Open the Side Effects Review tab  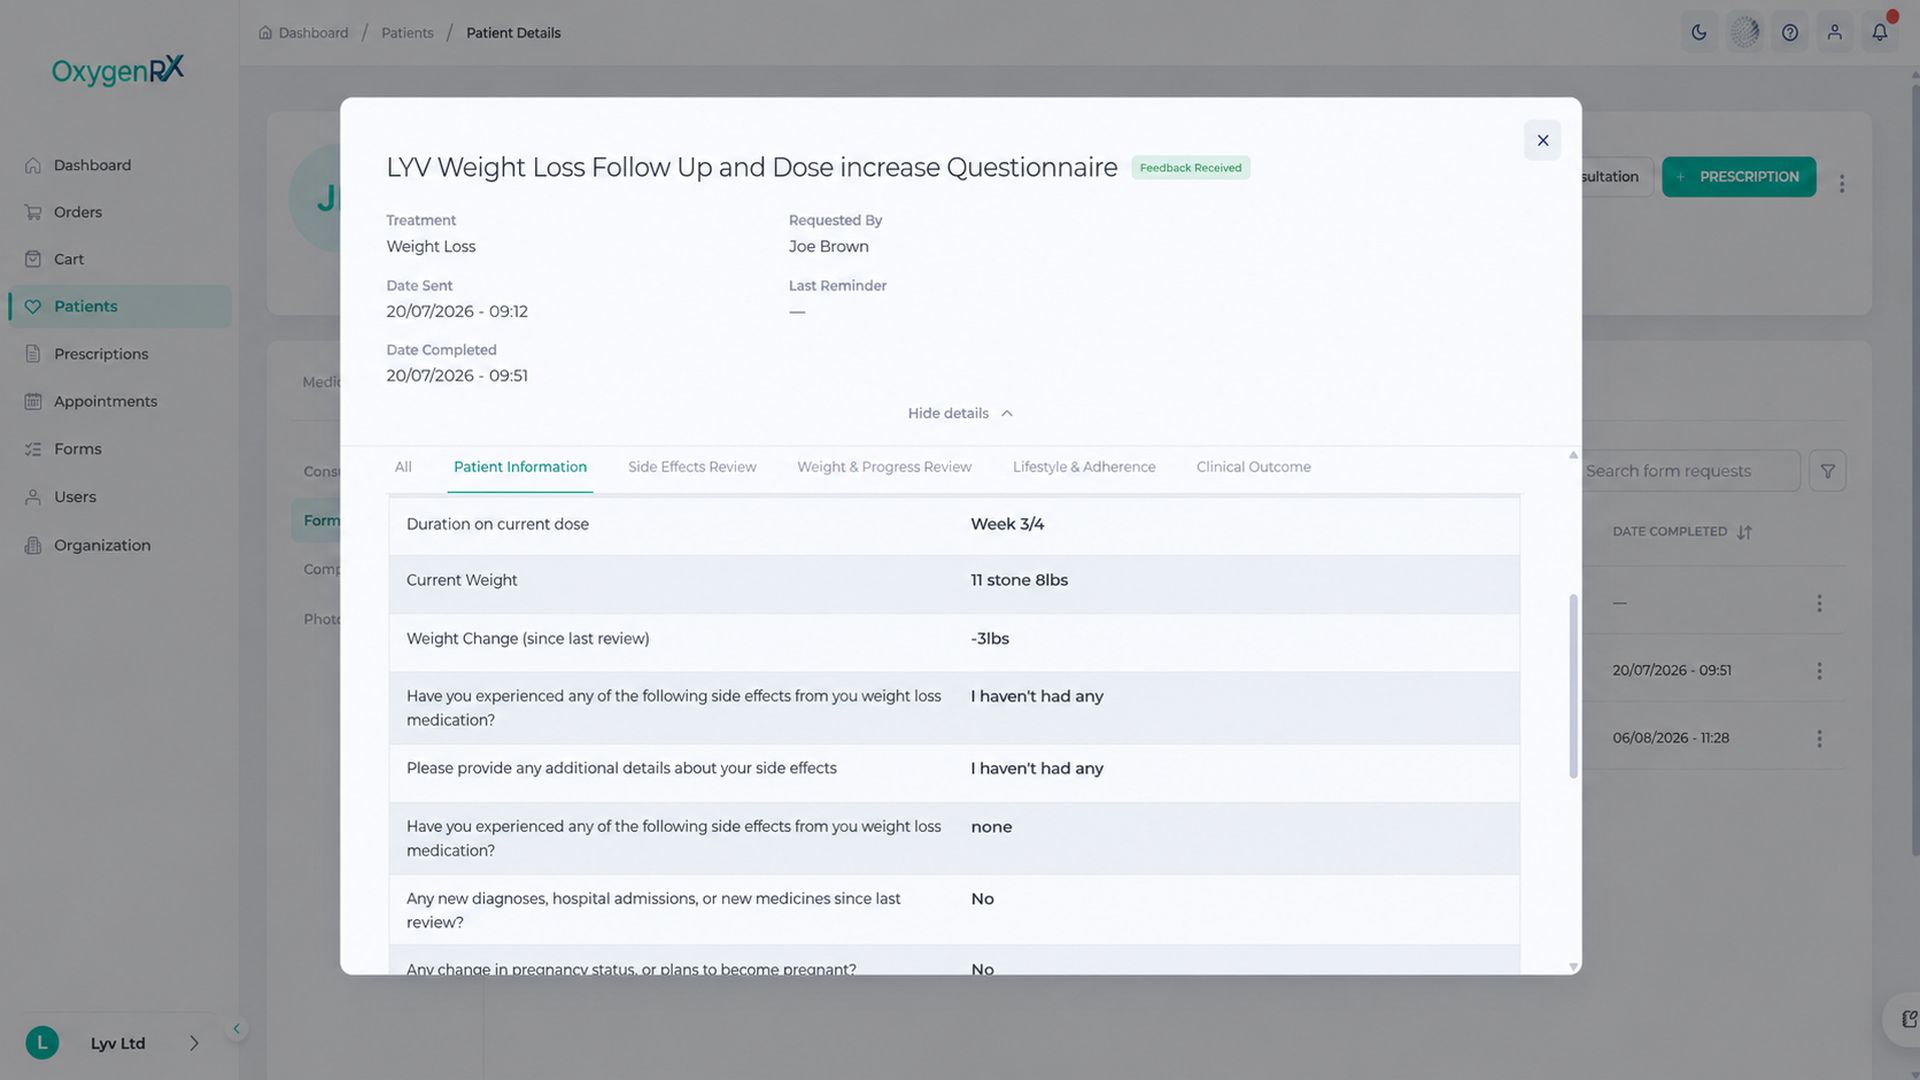(692, 467)
